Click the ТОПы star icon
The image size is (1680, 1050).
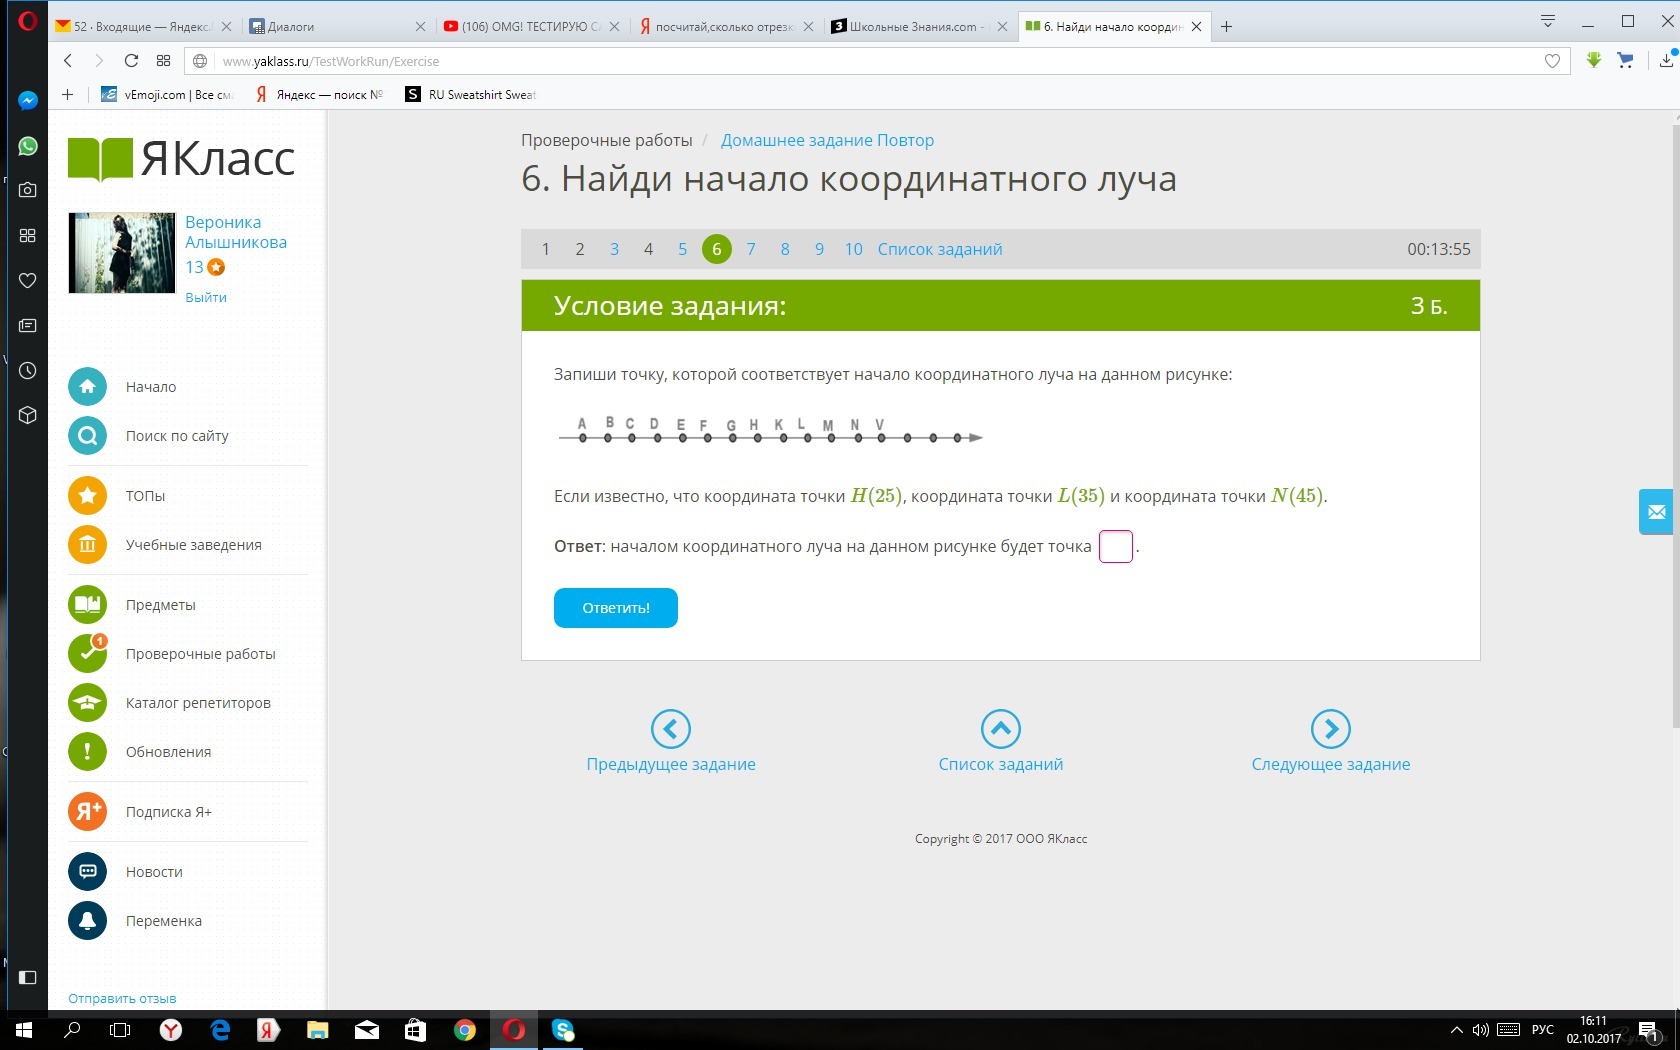(x=88, y=495)
